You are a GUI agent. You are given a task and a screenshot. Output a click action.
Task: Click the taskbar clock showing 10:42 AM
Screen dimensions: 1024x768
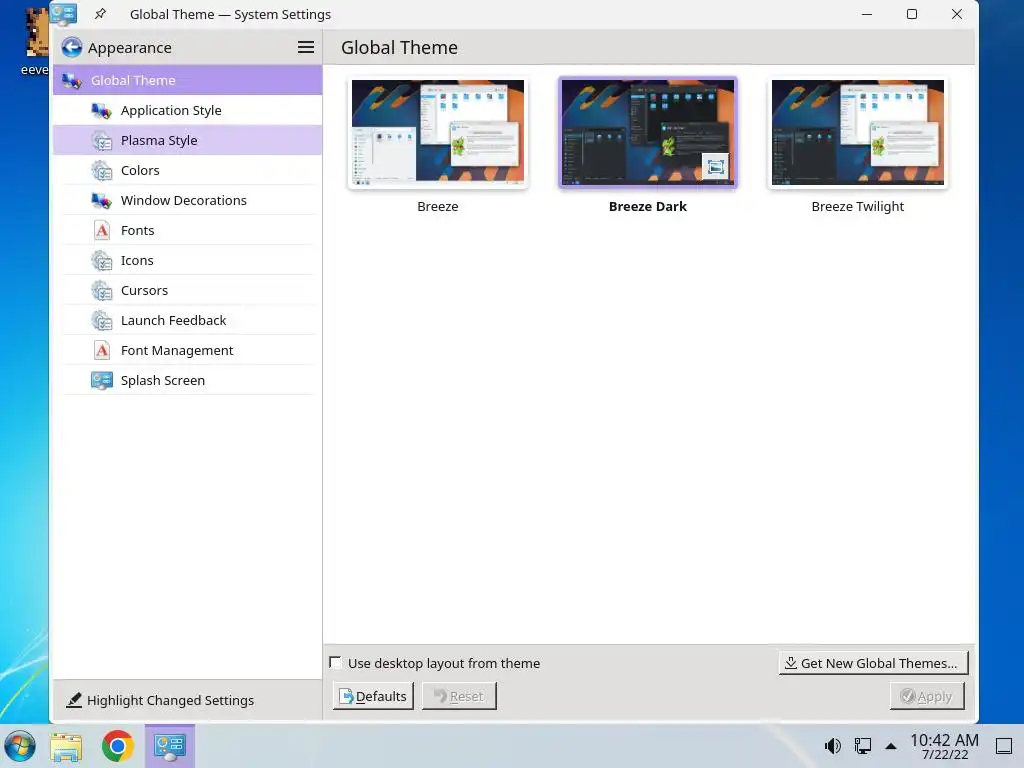tap(944, 746)
